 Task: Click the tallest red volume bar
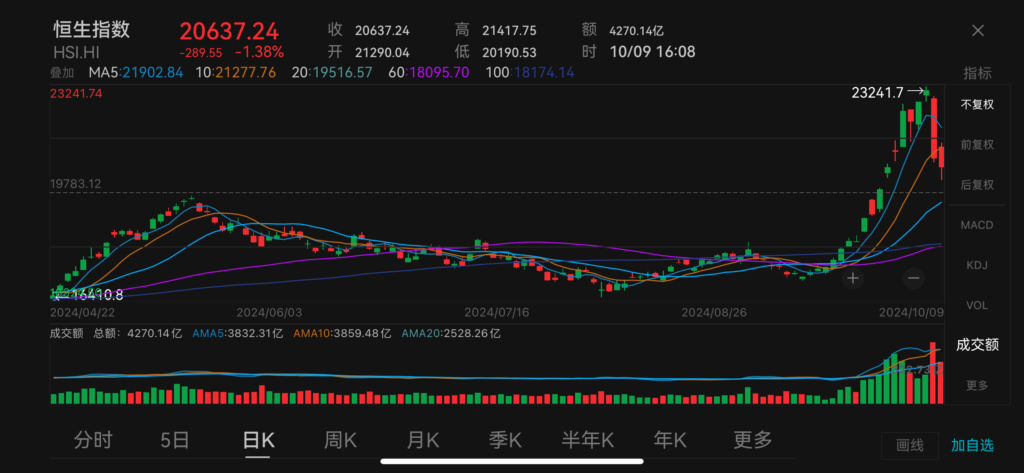(x=933, y=372)
